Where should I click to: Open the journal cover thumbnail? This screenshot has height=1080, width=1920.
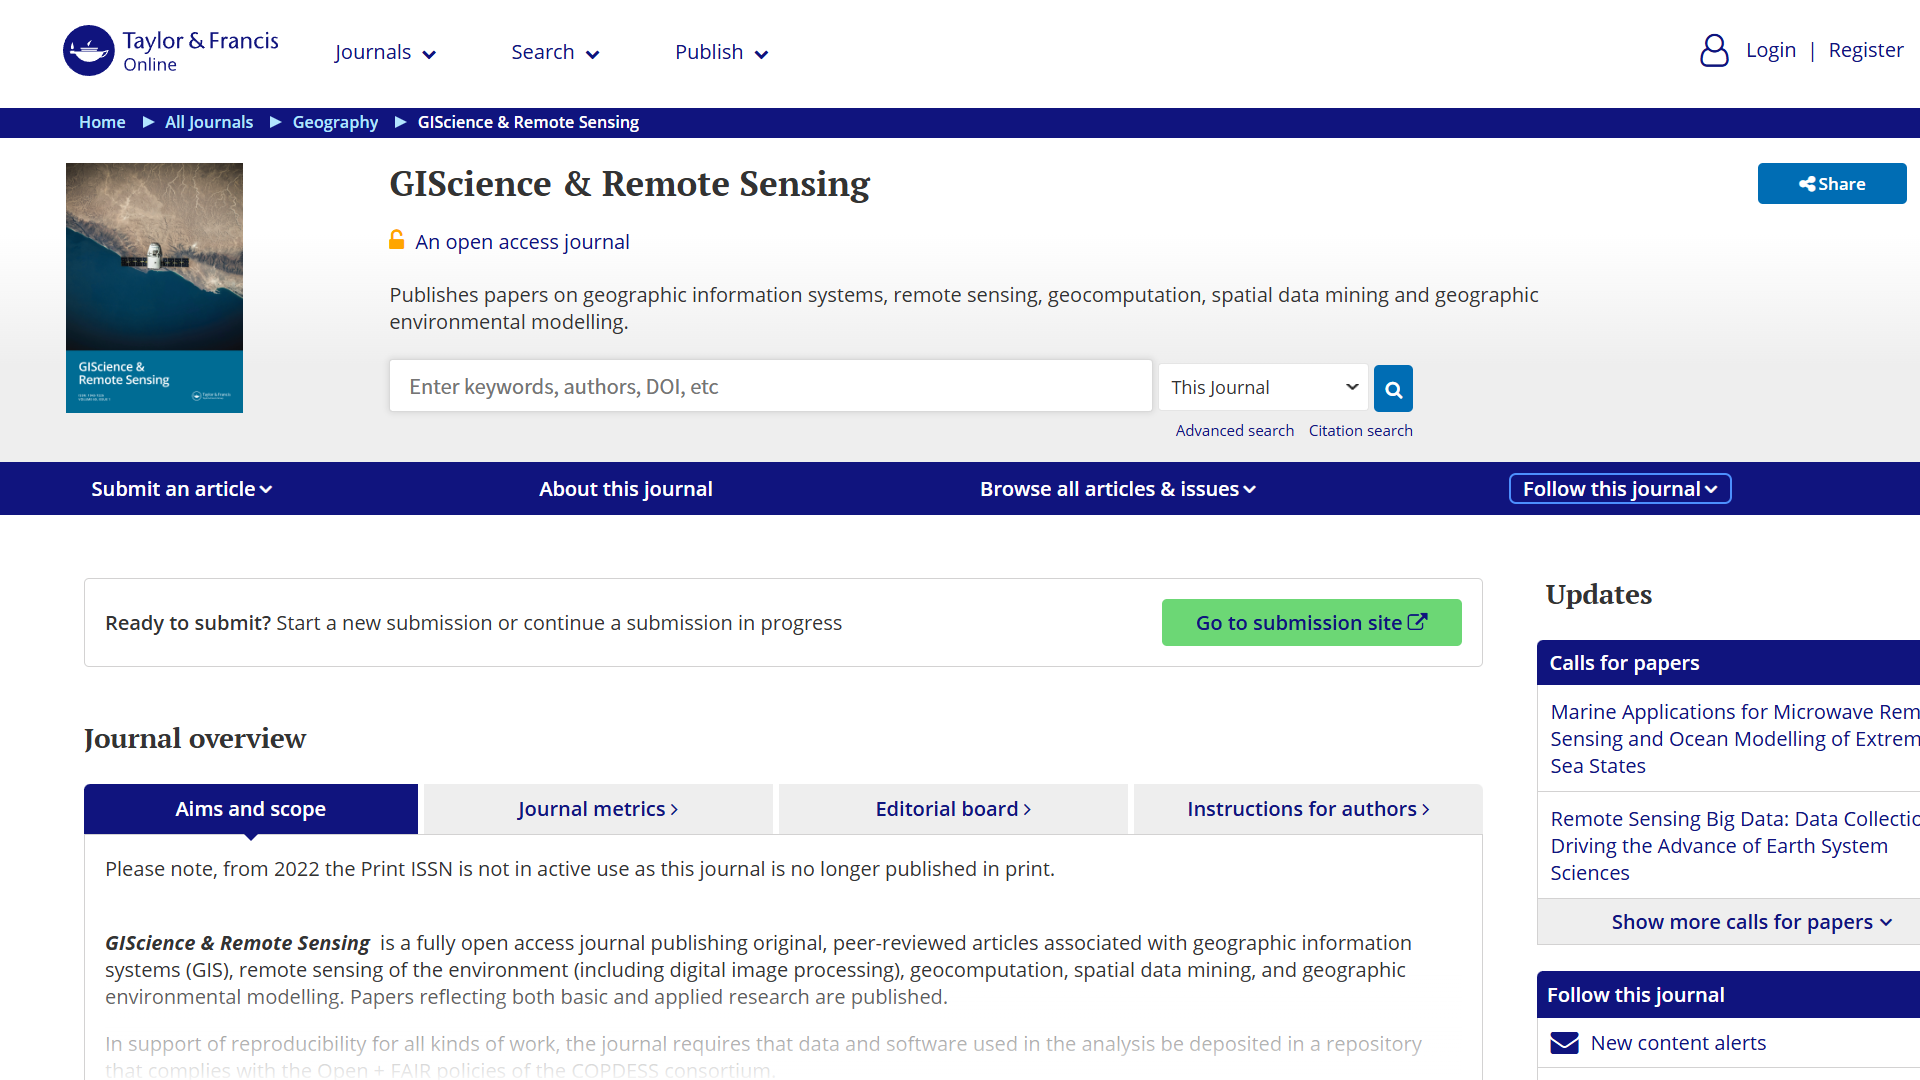[x=154, y=288]
